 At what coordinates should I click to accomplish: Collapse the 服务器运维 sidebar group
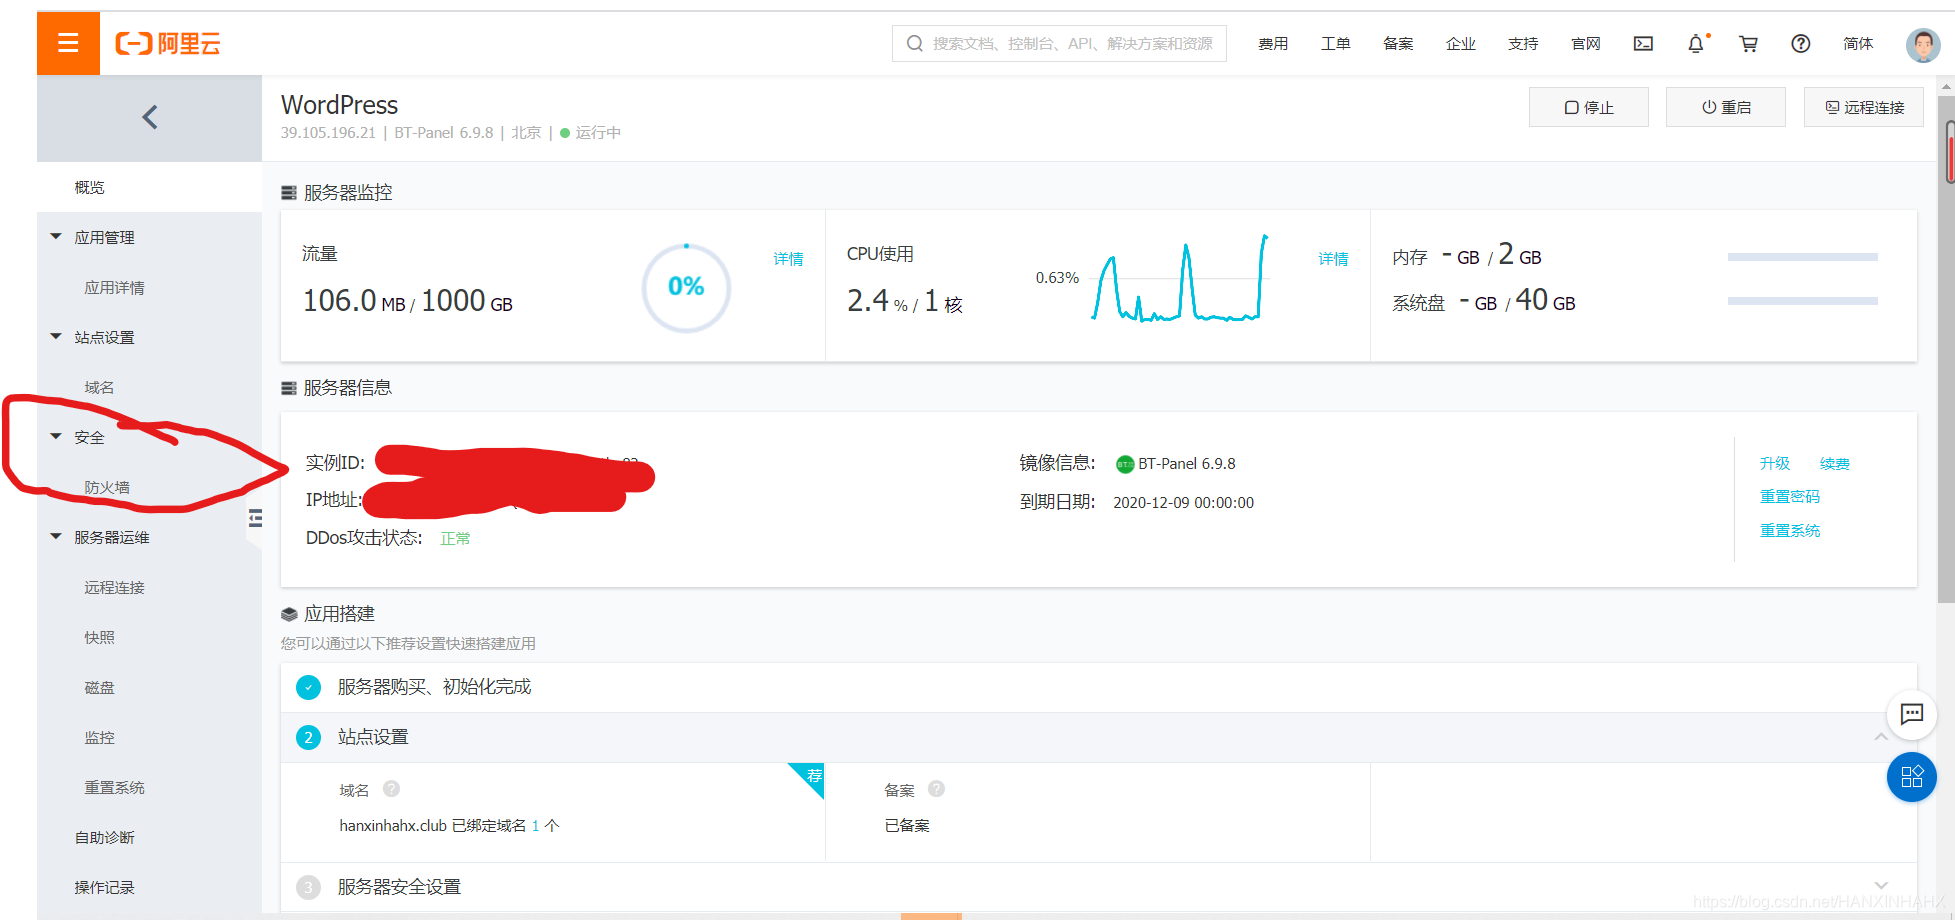pyautogui.click(x=56, y=537)
